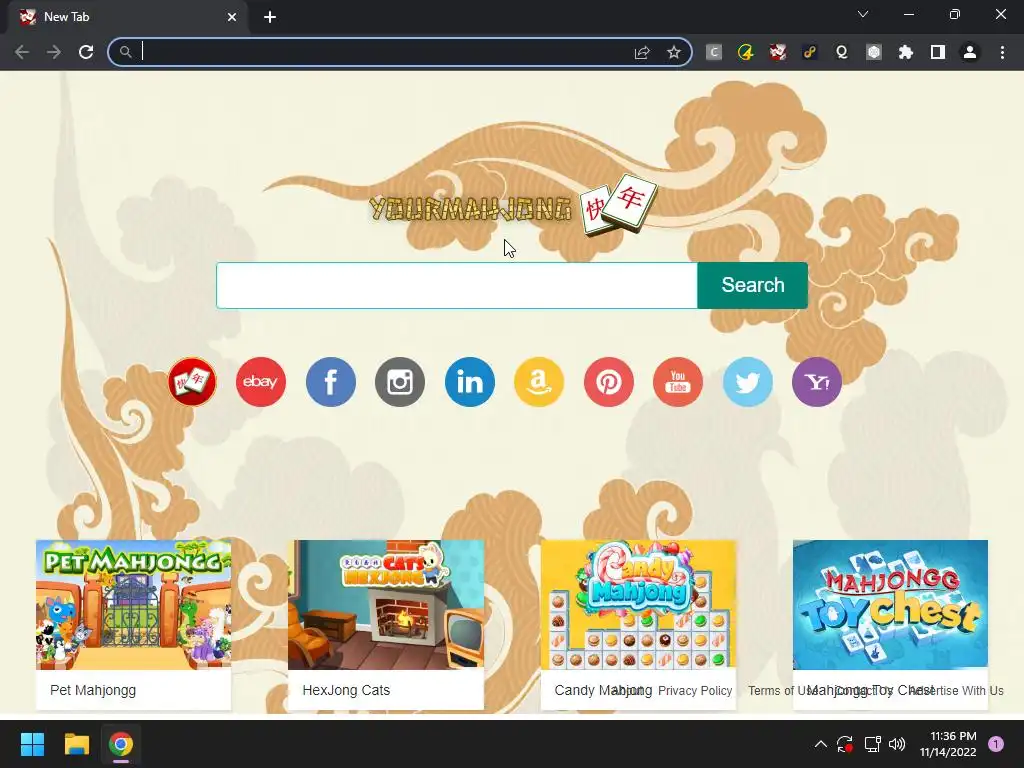This screenshot has width=1024, height=768.
Task: Open the yellow chain-link extension icon
Action: pyautogui.click(x=810, y=52)
